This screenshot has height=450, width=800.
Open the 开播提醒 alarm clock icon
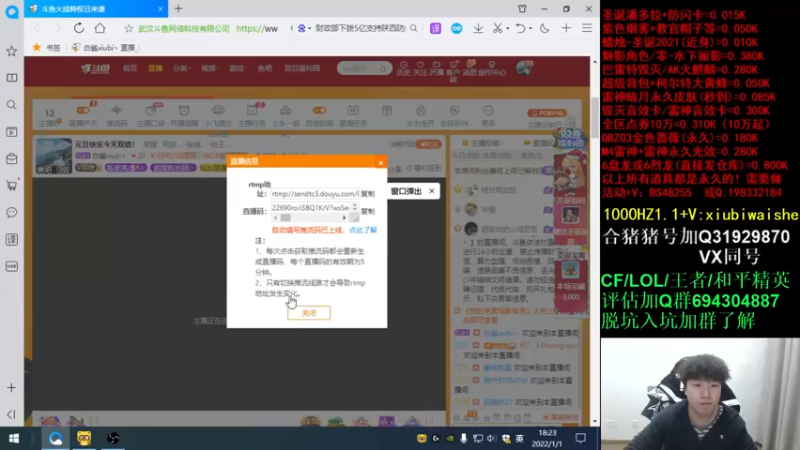(184, 110)
